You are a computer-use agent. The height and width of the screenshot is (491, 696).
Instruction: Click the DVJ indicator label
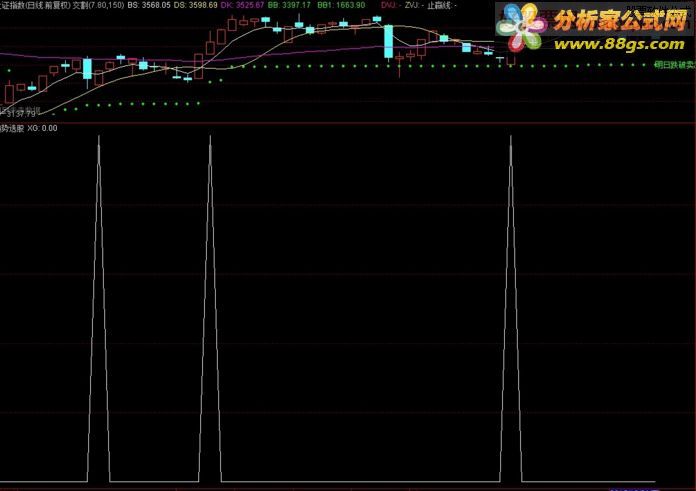[x=389, y=5]
